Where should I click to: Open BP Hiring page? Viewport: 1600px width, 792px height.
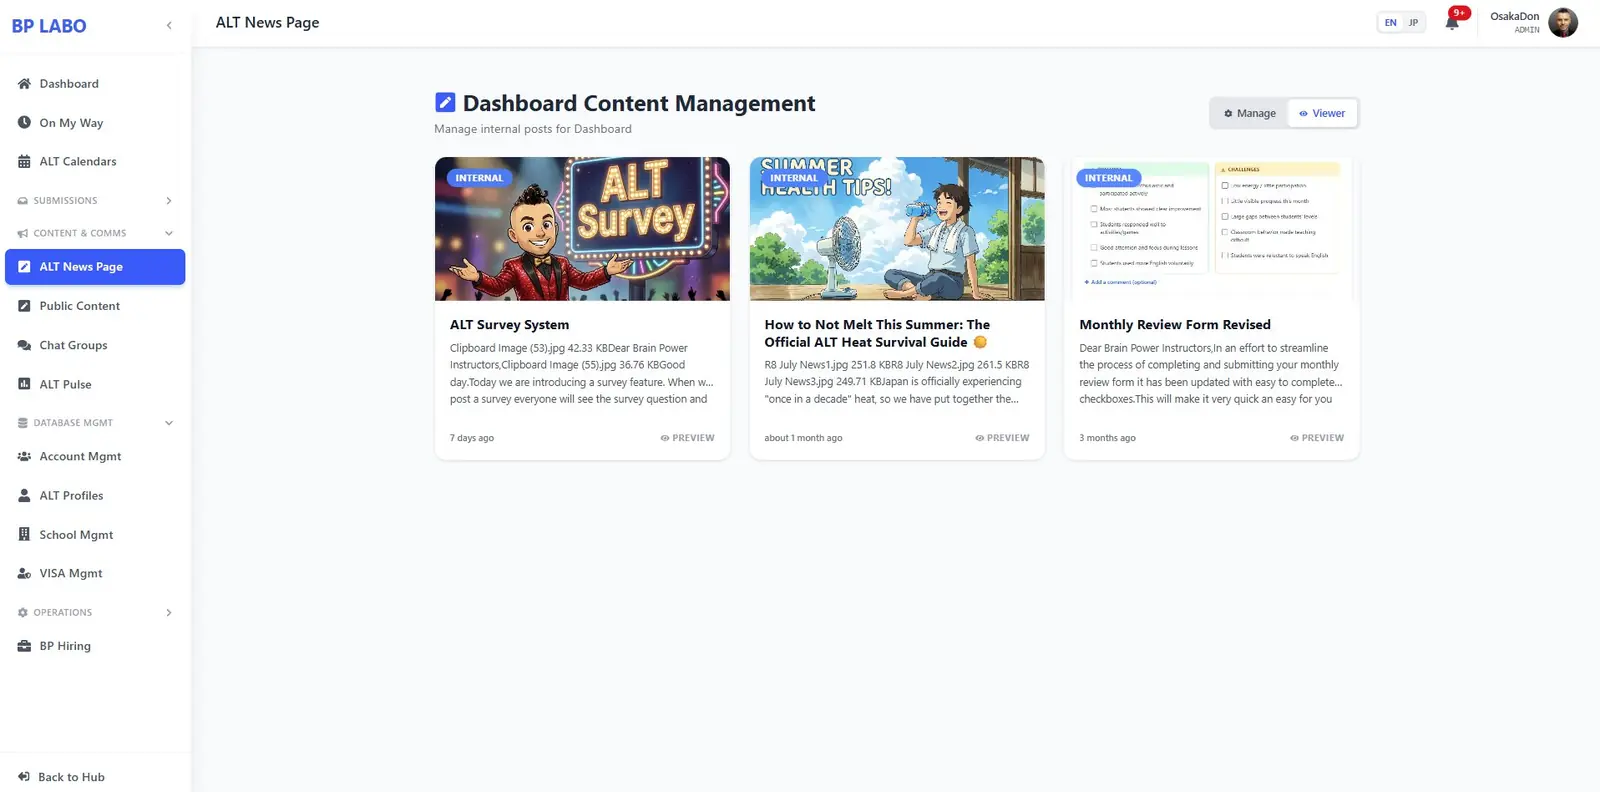95,646
